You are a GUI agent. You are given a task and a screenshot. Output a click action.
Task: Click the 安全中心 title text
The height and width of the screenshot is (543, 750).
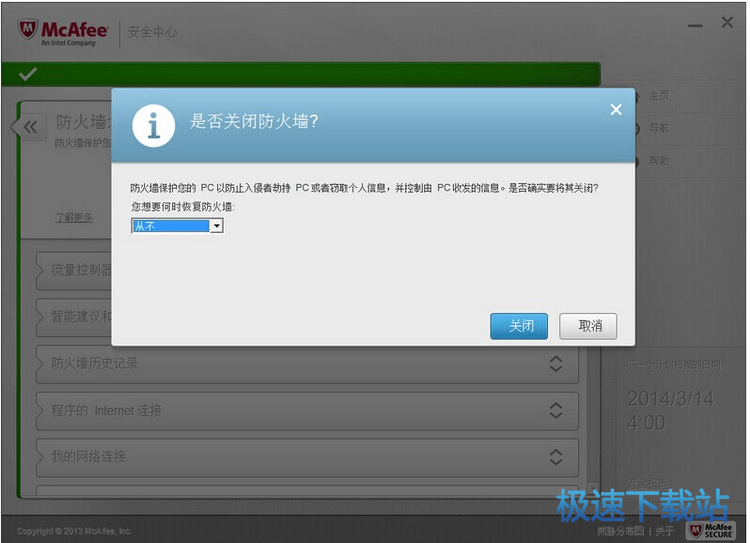click(x=152, y=32)
